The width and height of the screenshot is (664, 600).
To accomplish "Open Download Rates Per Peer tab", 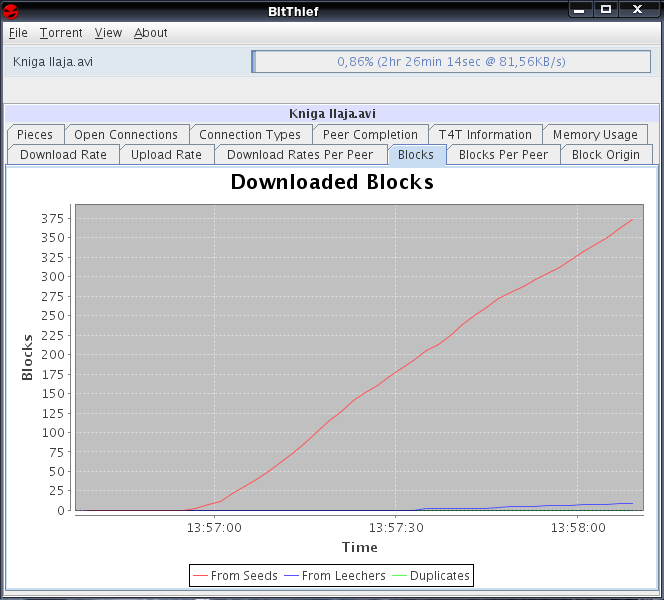I will point(300,155).
